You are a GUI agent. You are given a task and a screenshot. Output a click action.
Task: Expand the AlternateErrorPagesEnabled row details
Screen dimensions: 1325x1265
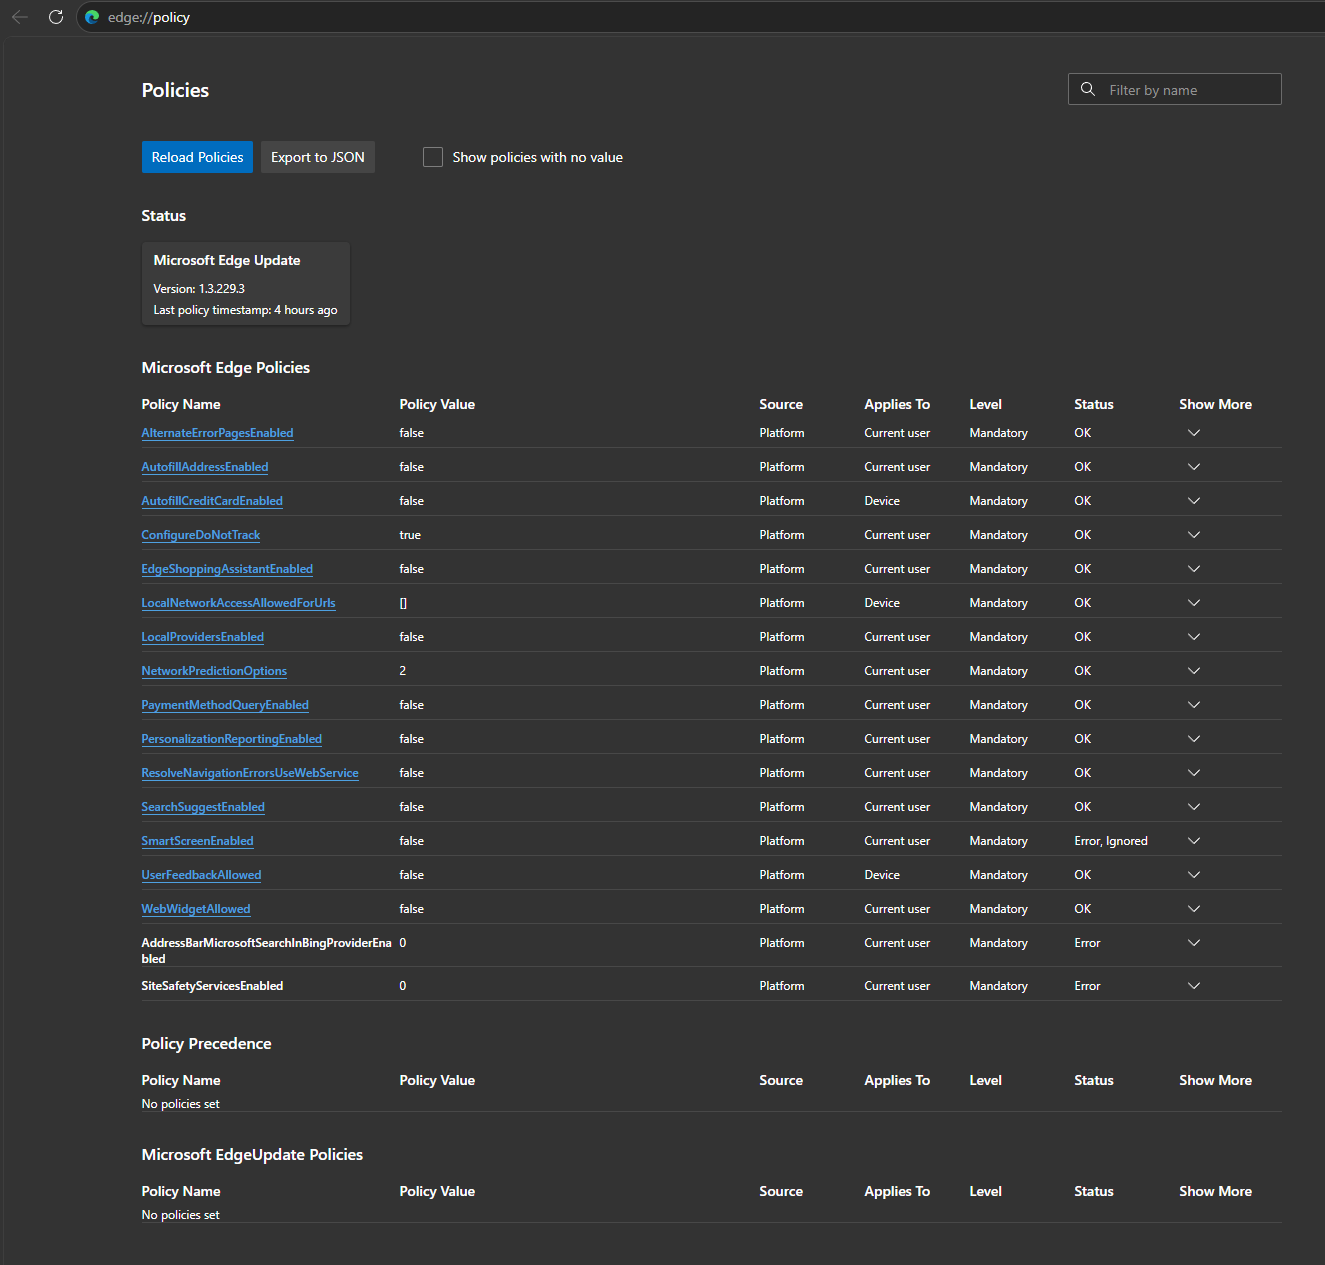tap(1193, 433)
